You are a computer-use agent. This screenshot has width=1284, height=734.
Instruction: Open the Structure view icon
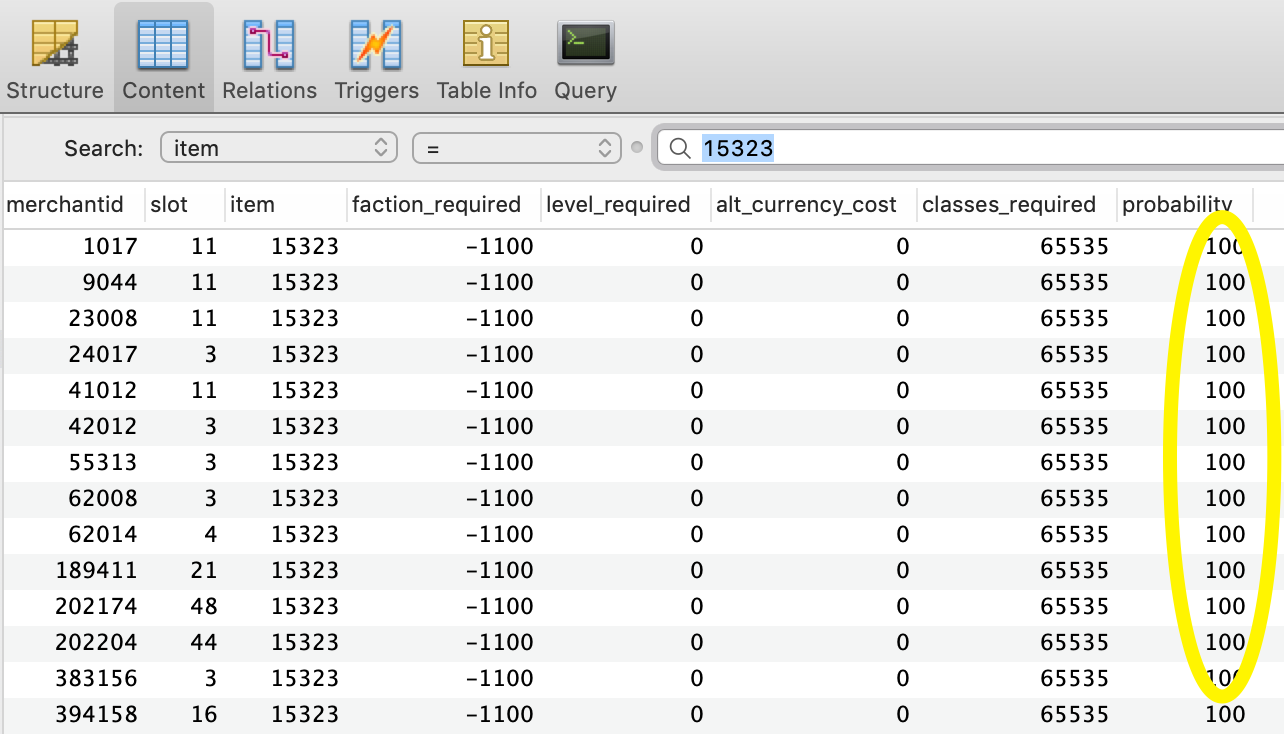[x=55, y=47]
